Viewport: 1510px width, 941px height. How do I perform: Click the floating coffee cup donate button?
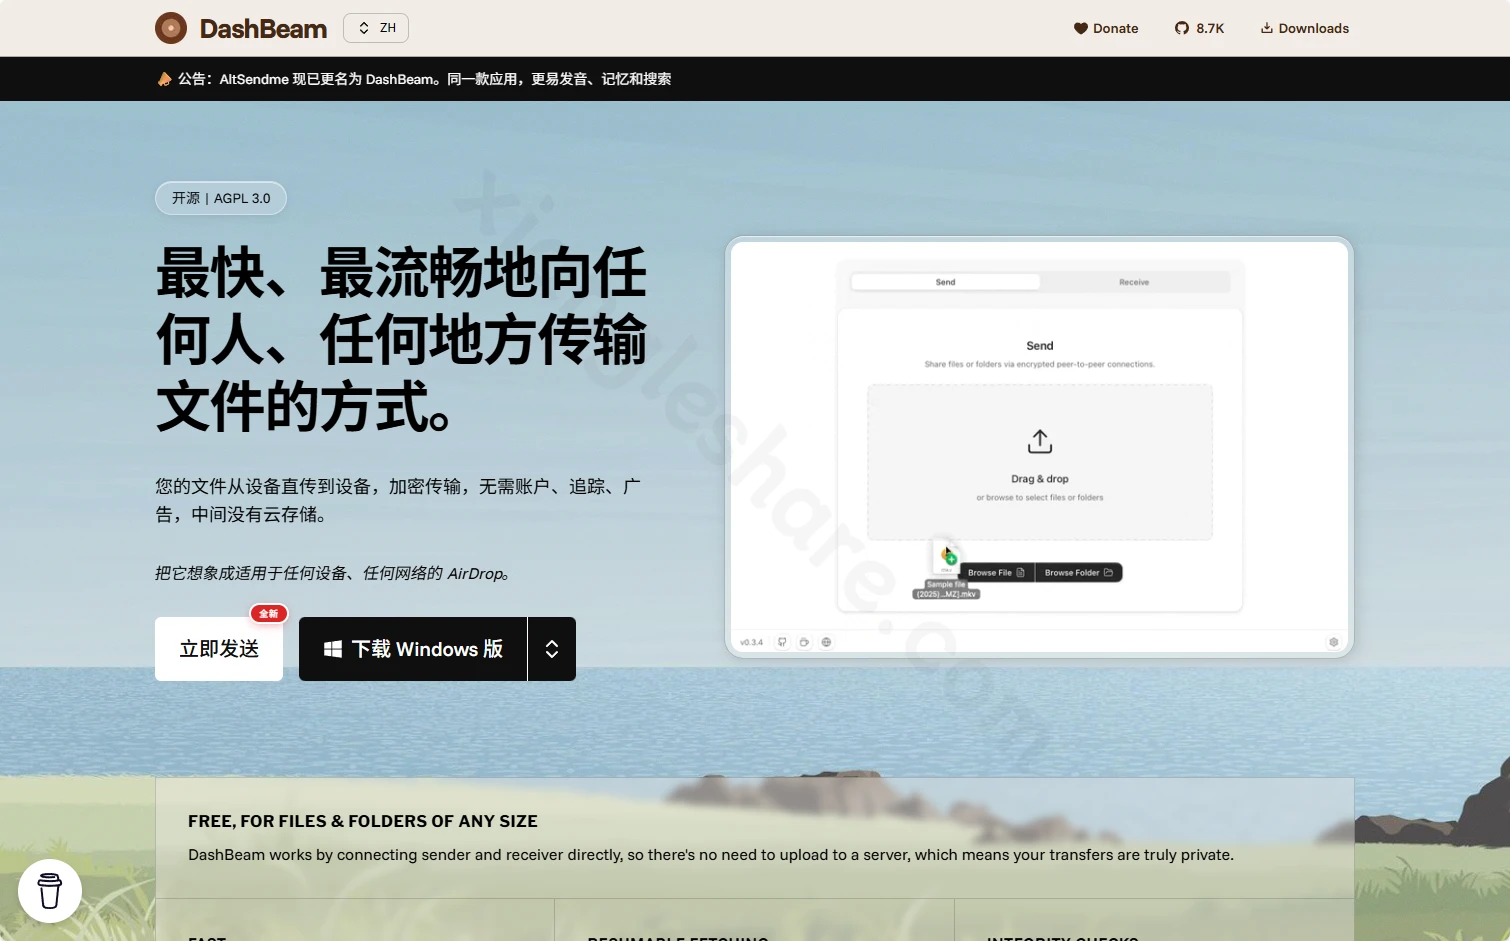click(x=50, y=891)
